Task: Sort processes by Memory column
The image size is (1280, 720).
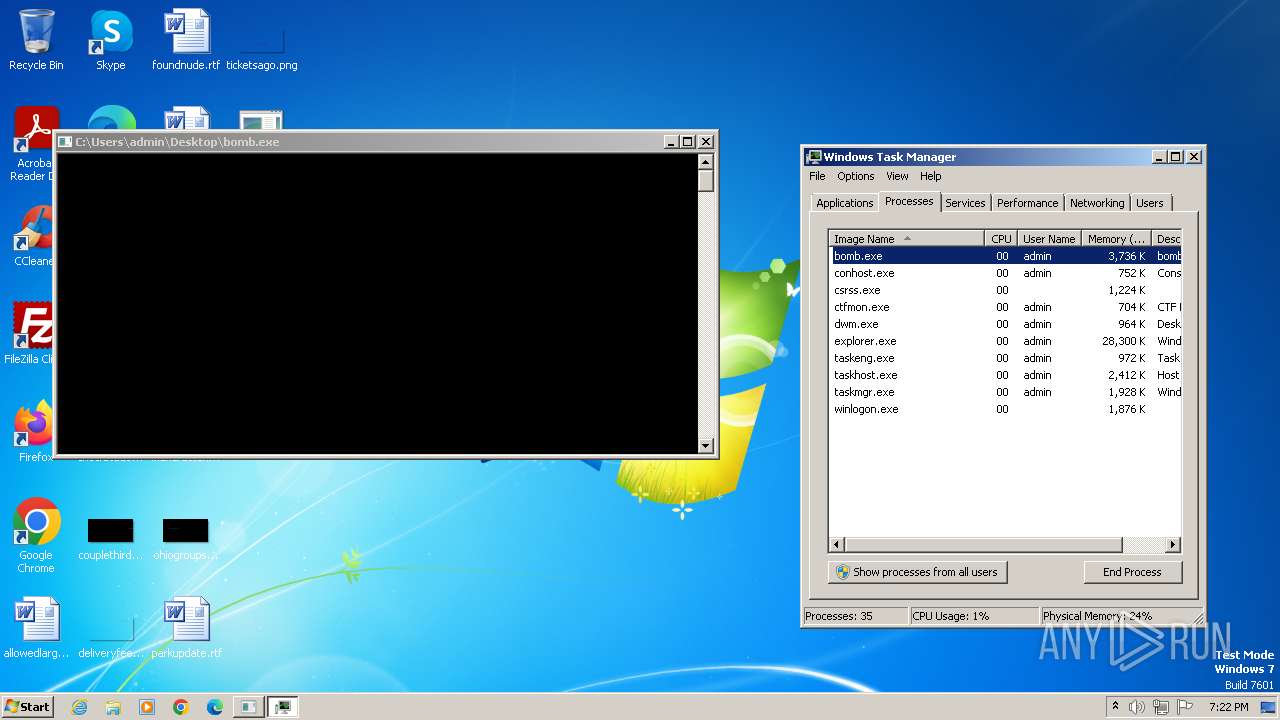Action: click(x=1116, y=239)
